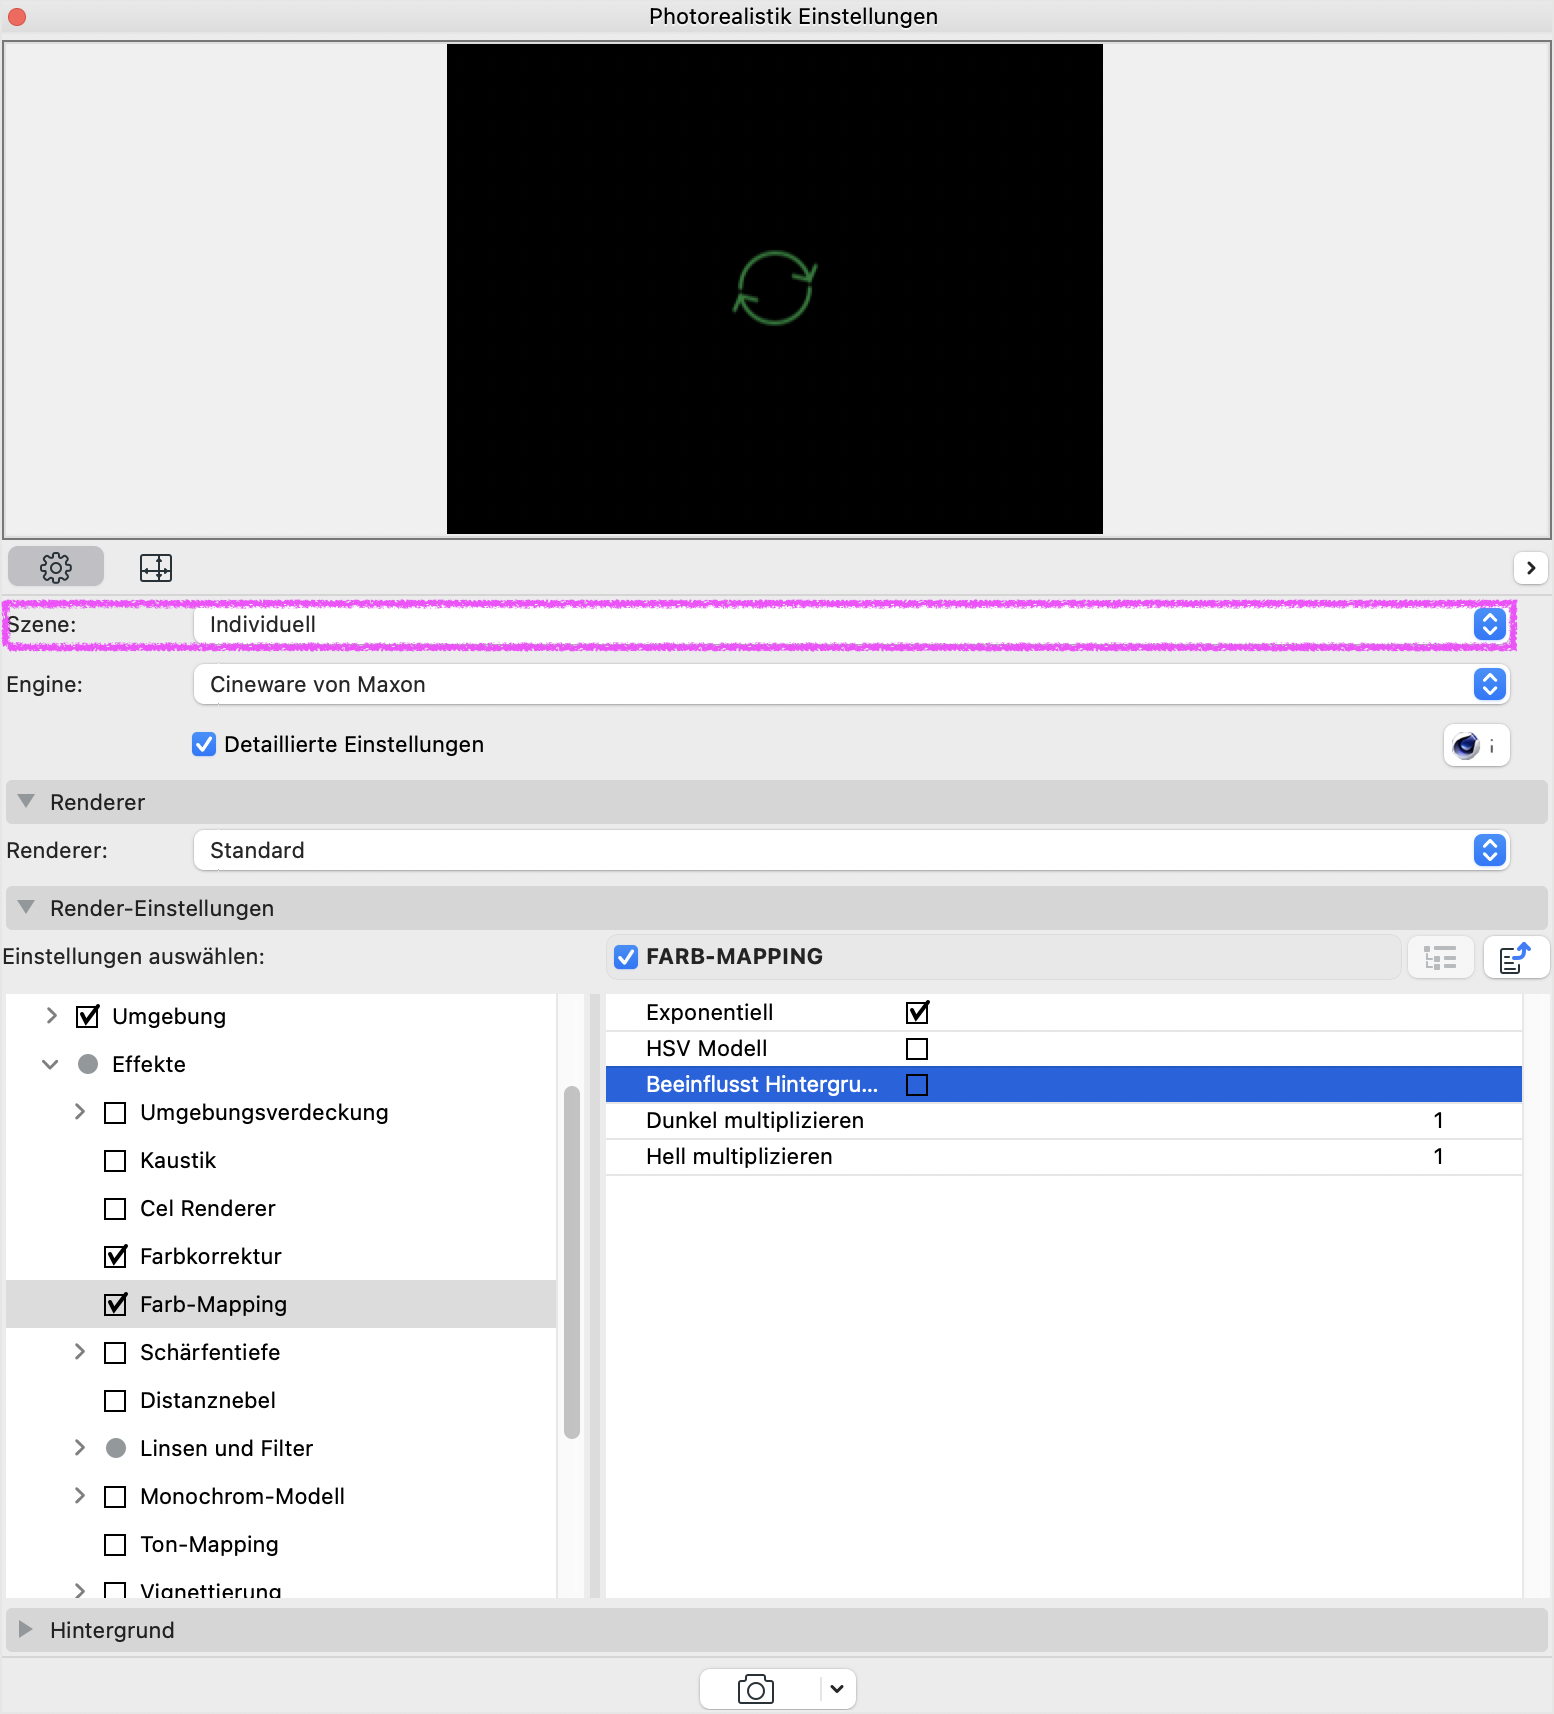1554x1714 pixels.
Task: Close the Photorealistik Einstellungen window
Action: 17,17
